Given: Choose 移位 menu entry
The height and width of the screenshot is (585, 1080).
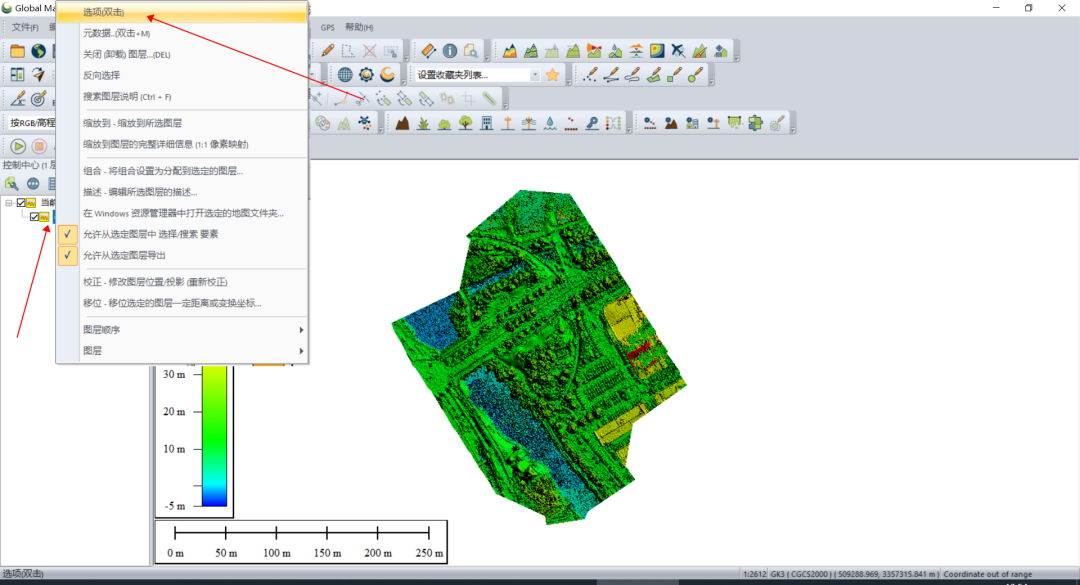Looking at the screenshot, I should pyautogui.click(x=182, y=303).
